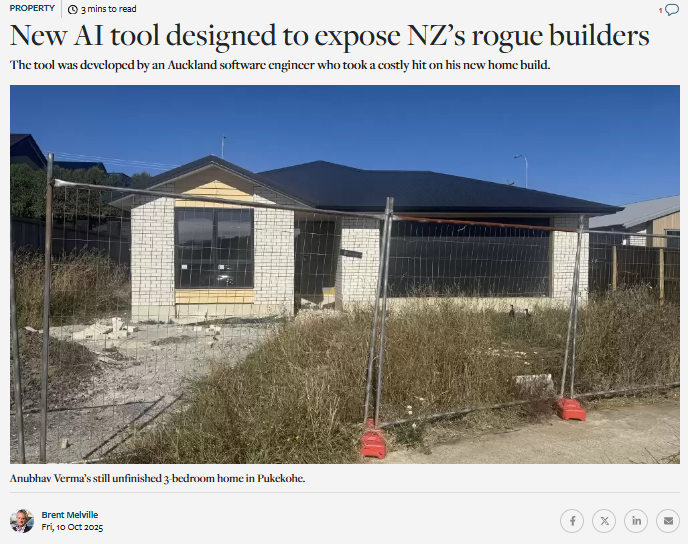Viewport: 688px width, 544px height.
Task: Open the PROPERTY section link
Action: [32, 8]
